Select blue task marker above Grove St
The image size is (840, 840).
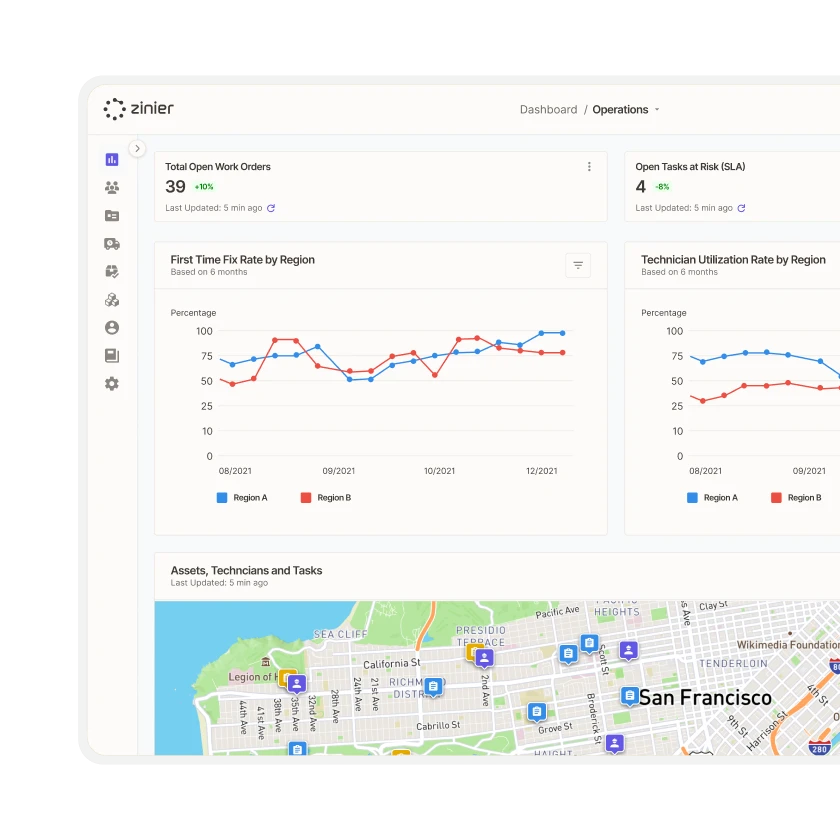(537, 712)
